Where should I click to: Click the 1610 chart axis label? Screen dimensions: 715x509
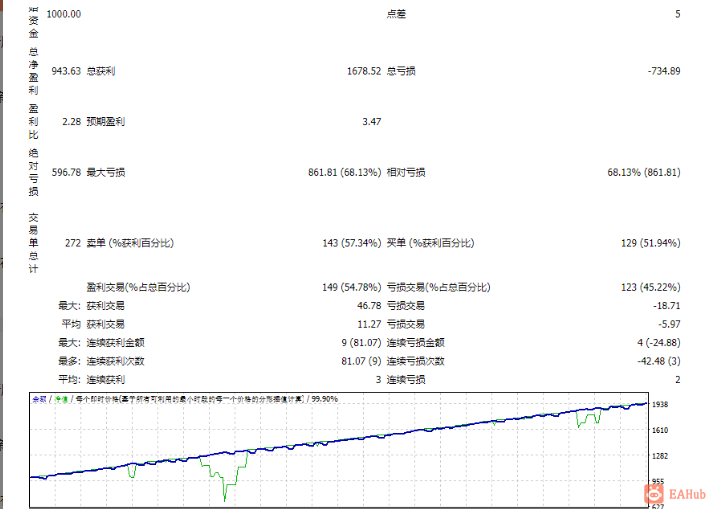click(660, 430)
